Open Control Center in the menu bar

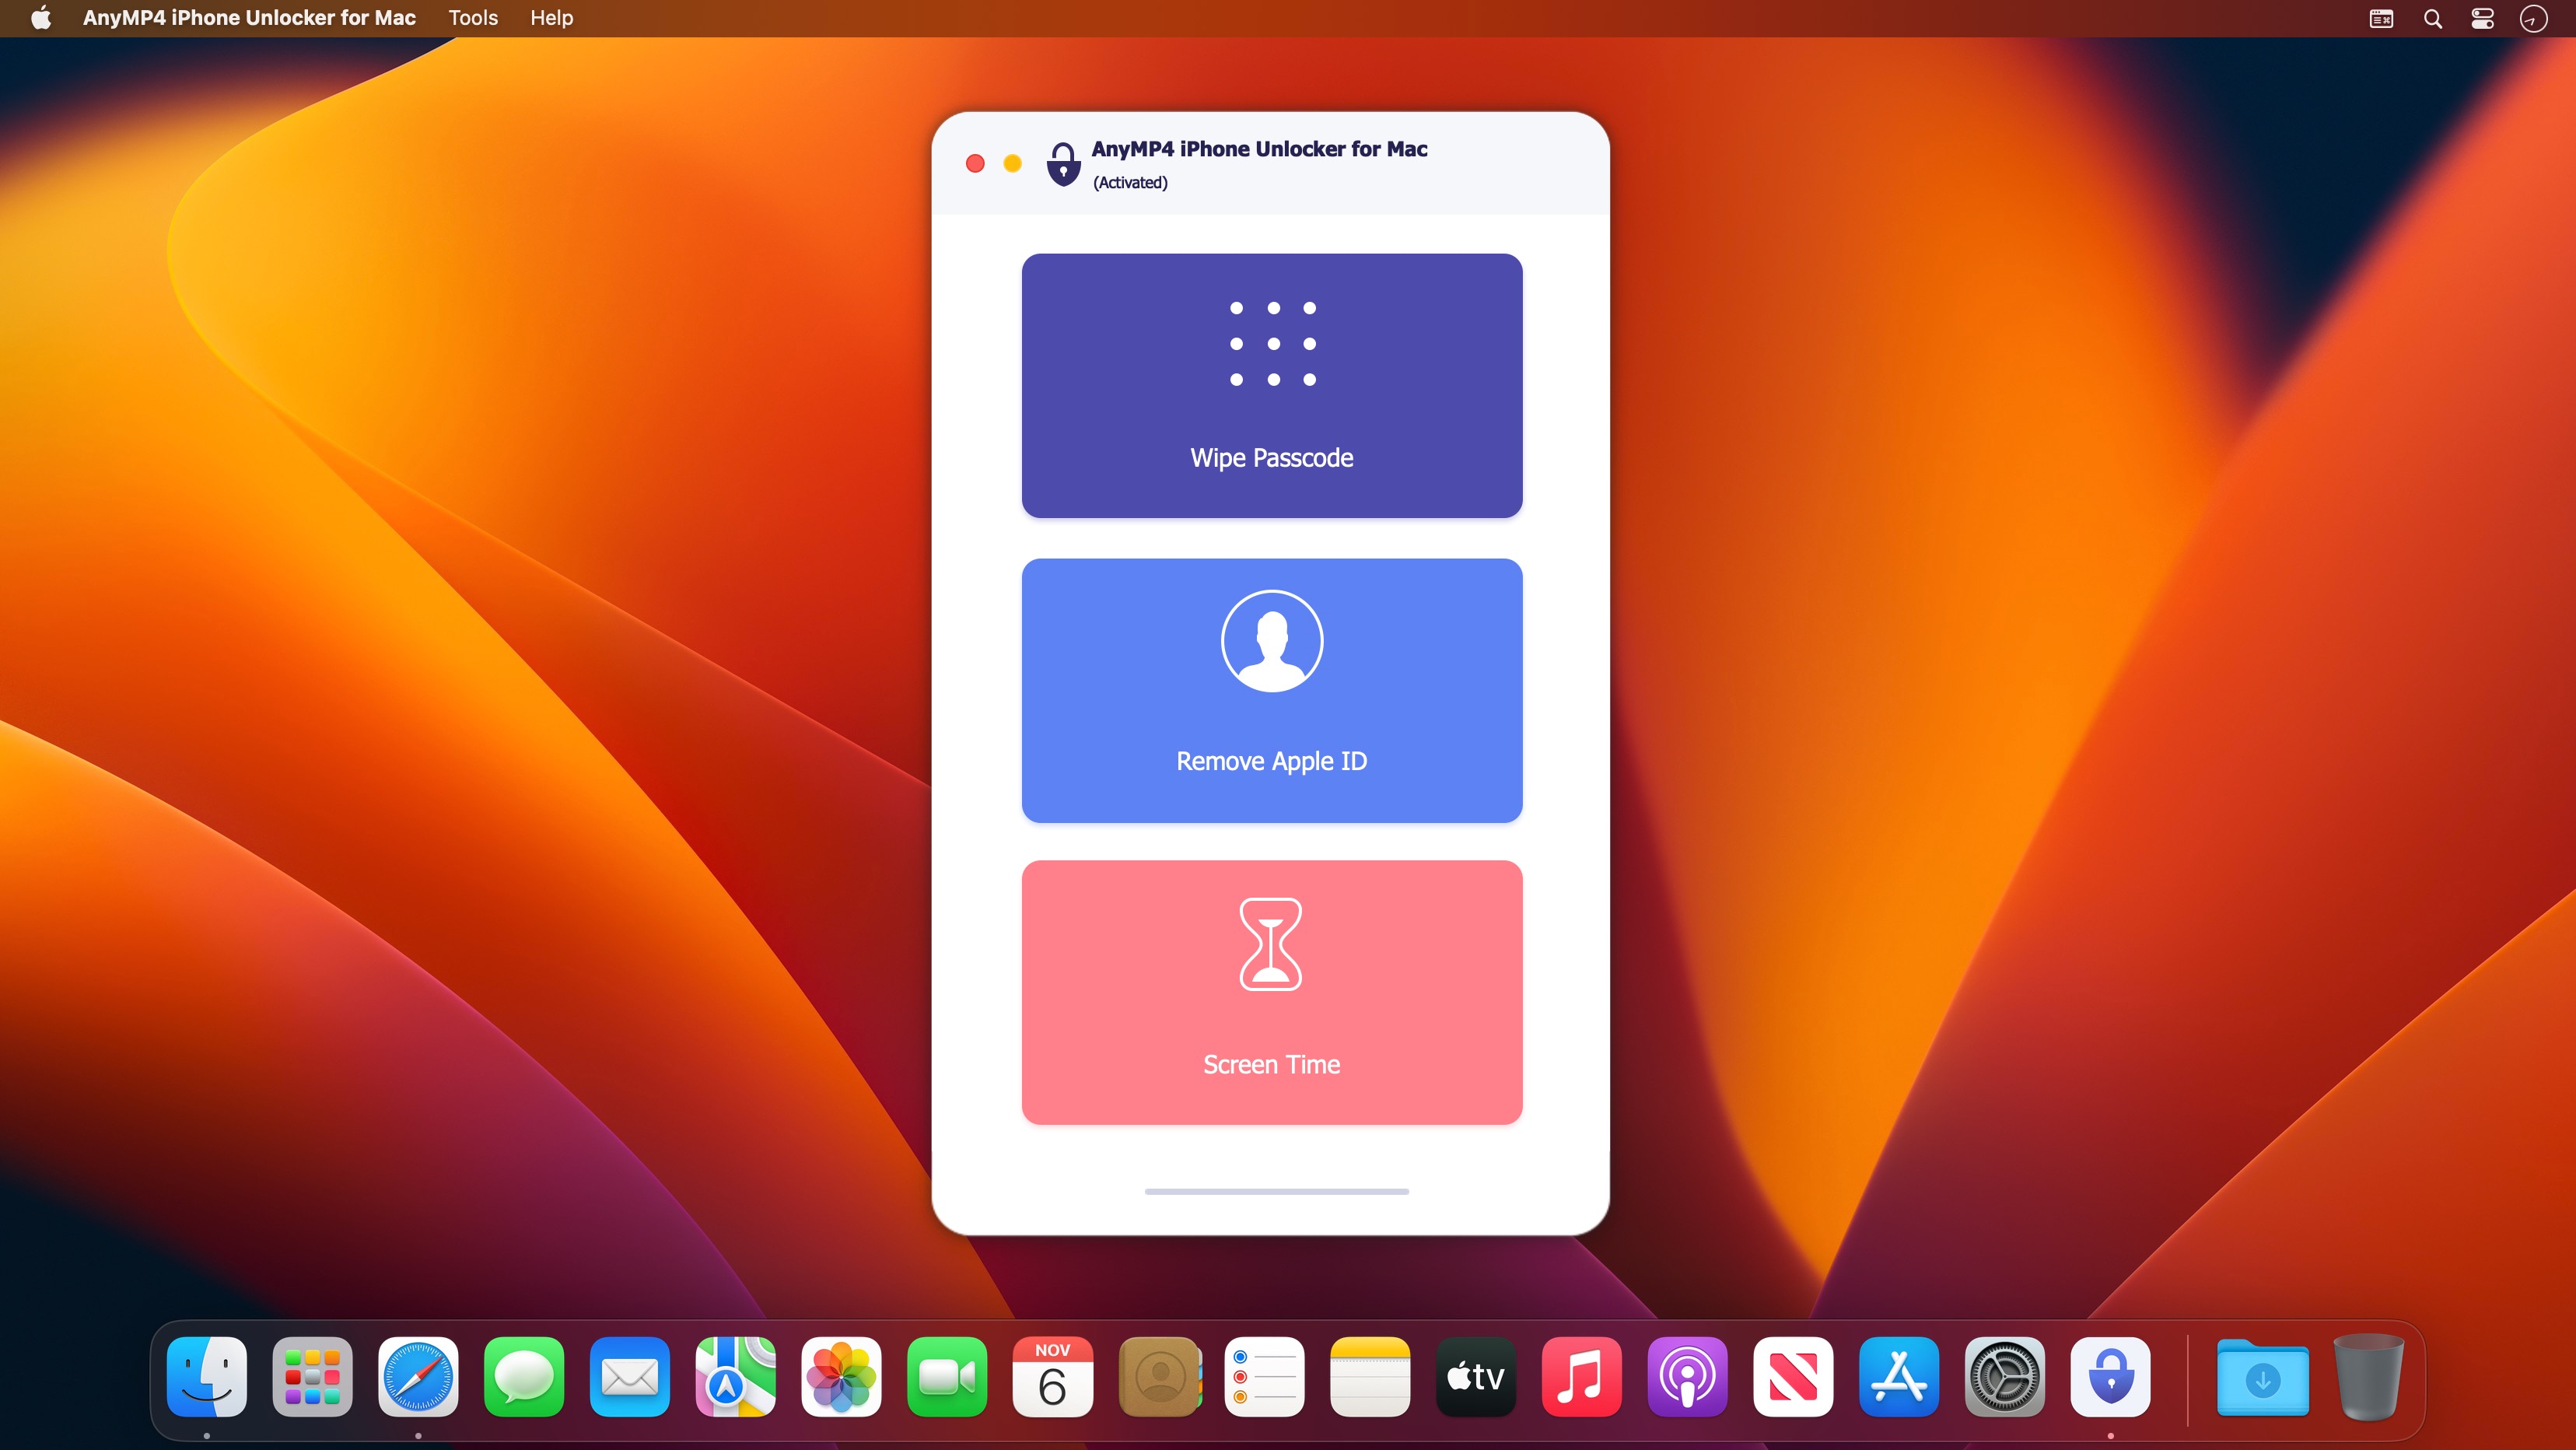coord(2482,18)
